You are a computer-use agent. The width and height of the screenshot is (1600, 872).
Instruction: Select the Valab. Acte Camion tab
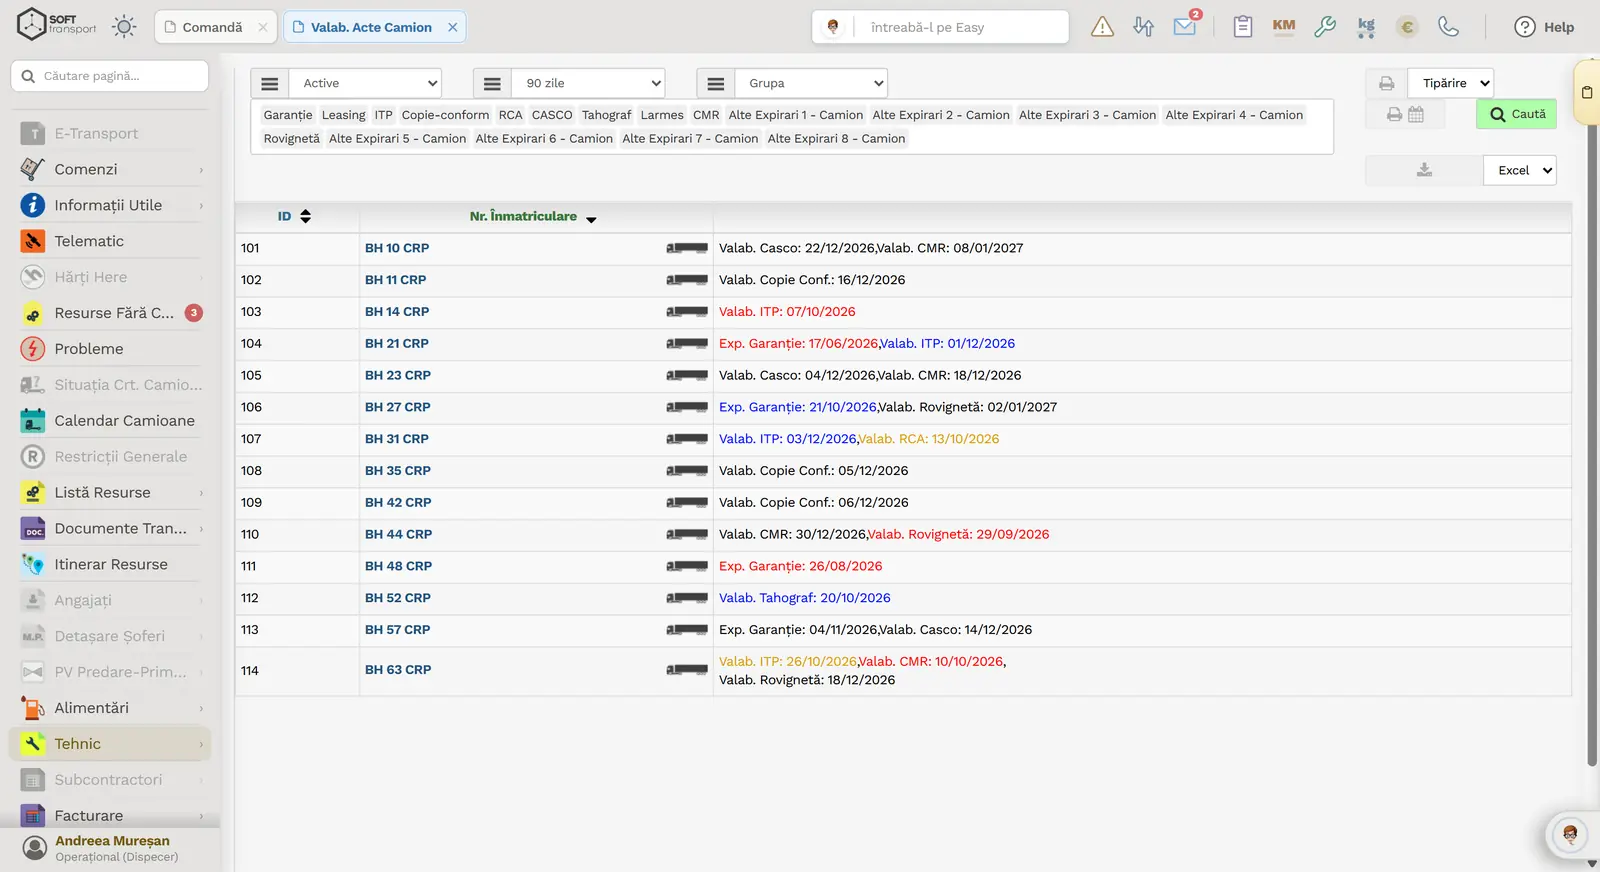[374, 27]
